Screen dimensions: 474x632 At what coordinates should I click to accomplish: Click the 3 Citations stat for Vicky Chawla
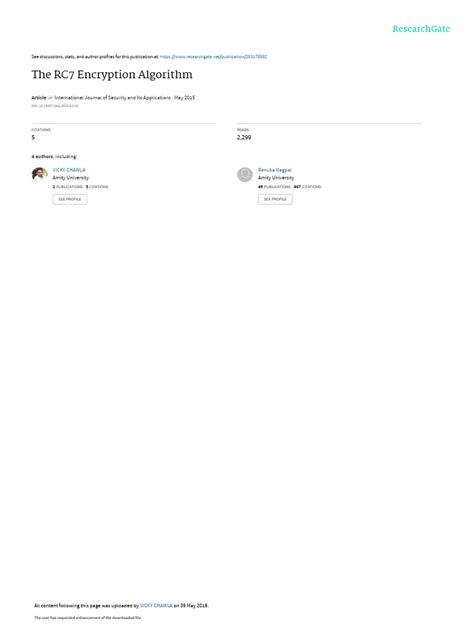point(97,187)
